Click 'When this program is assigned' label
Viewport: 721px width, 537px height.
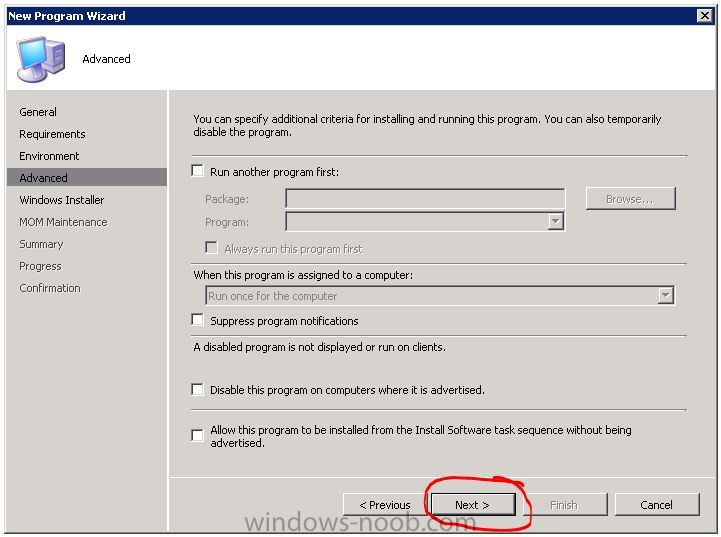(x=303, y=275)
